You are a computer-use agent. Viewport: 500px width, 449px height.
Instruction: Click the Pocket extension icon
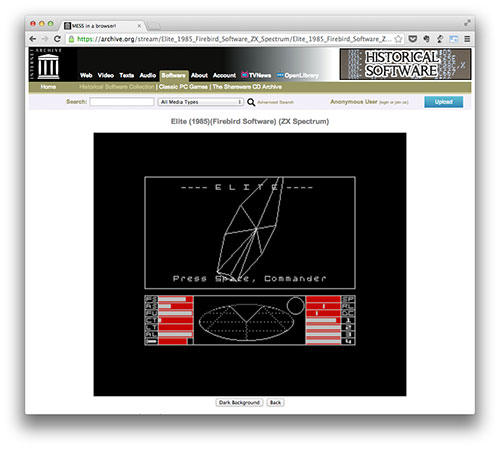click(413, 39)
